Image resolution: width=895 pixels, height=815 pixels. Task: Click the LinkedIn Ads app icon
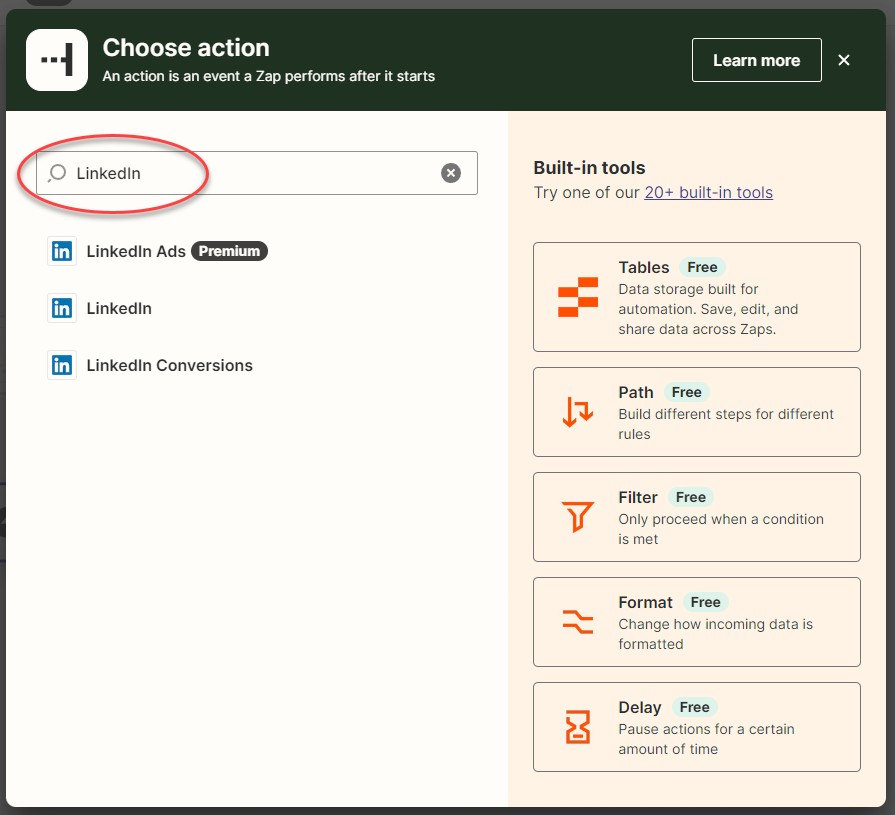[x=62, y=251]
